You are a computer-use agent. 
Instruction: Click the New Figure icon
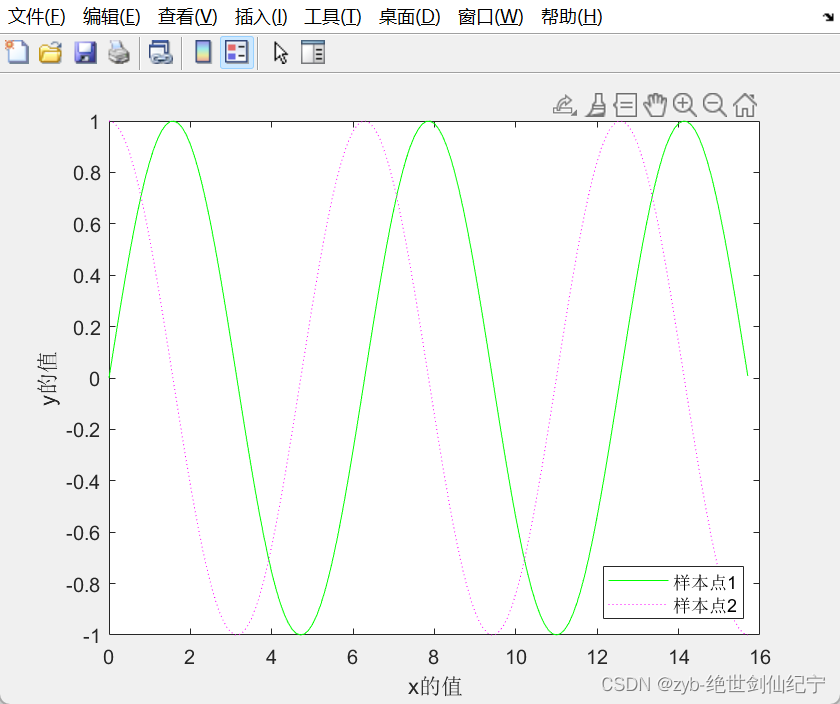(17, 53)
